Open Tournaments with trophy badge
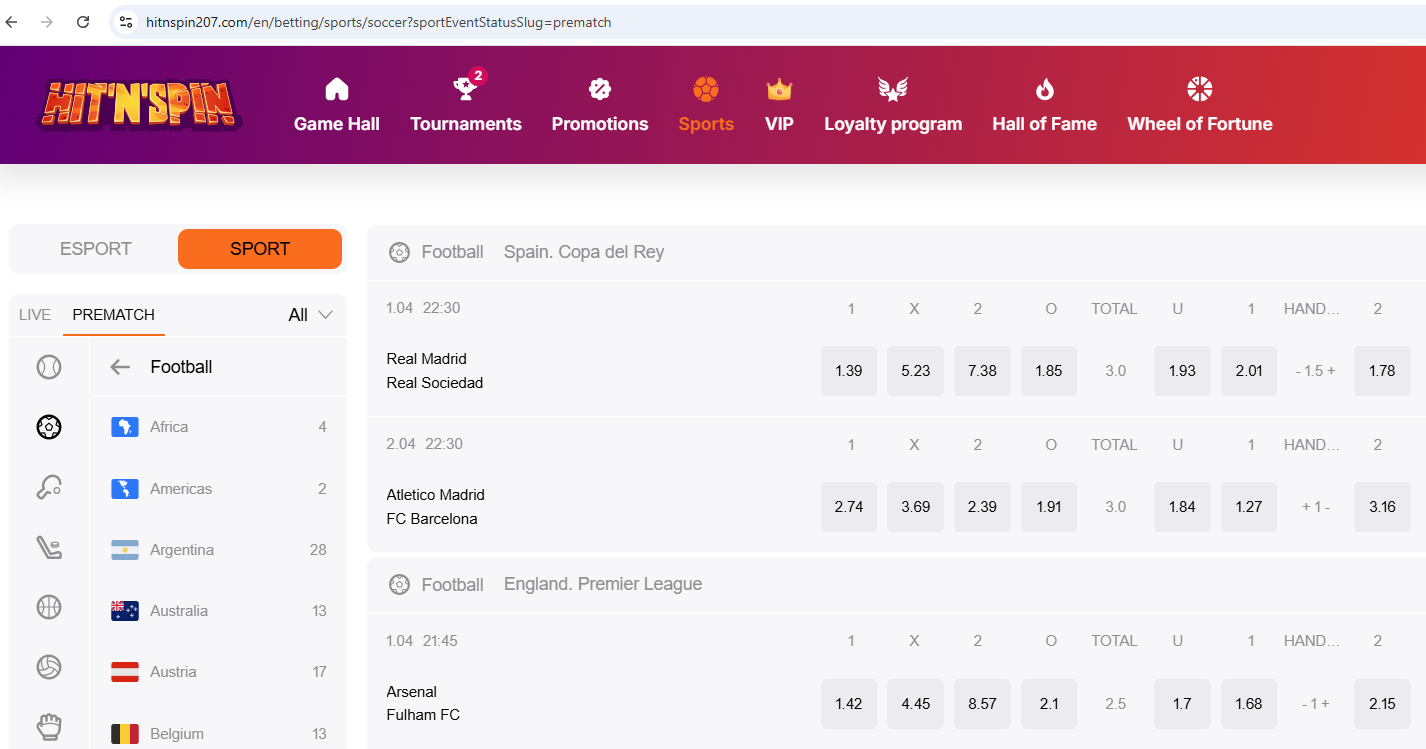 coord(465,105)
